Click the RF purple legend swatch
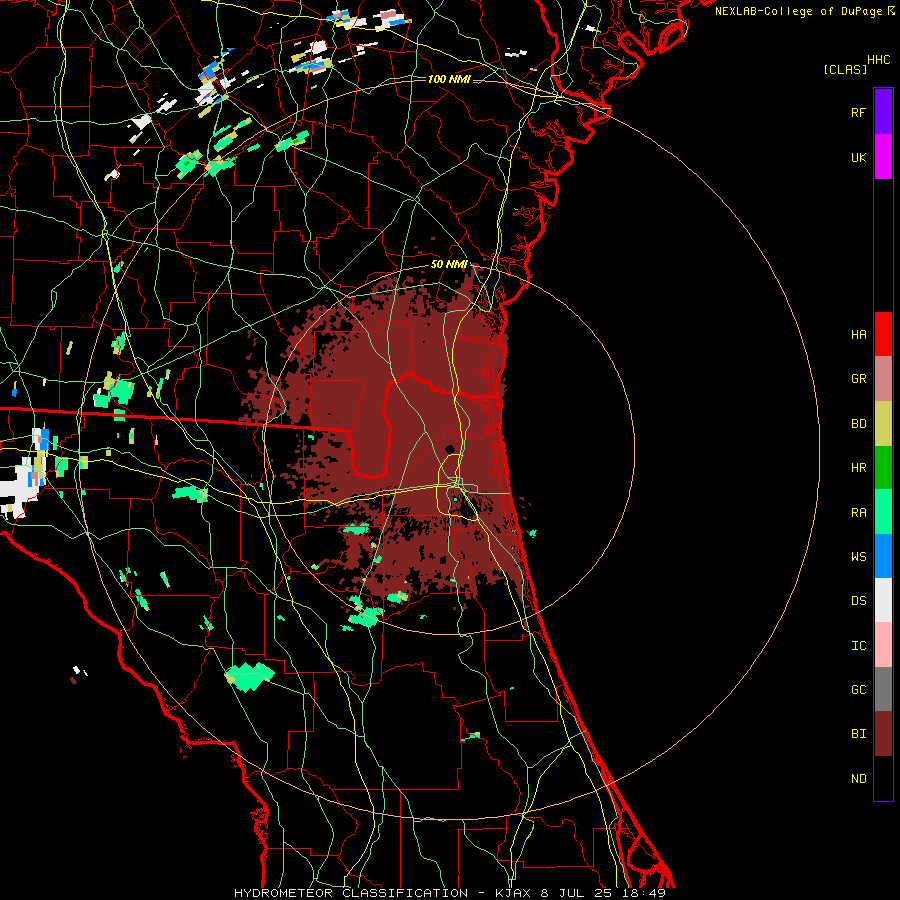This screenshot has width=900, height=900. 883,111
